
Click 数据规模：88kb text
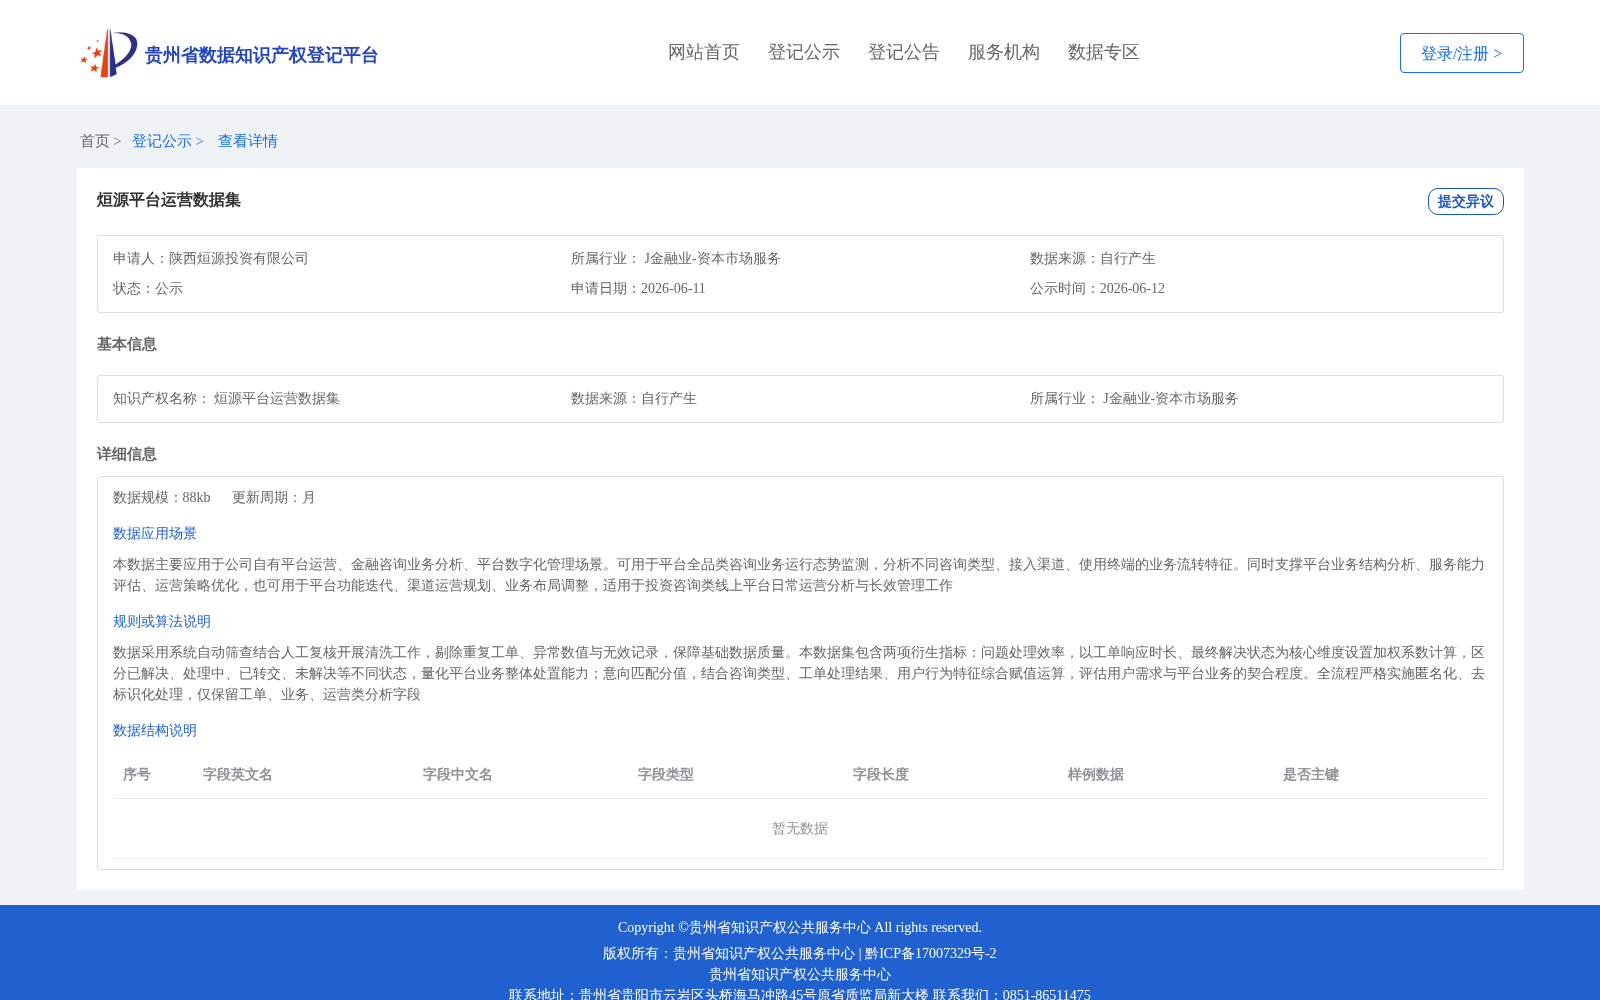[x=162, y=497]
